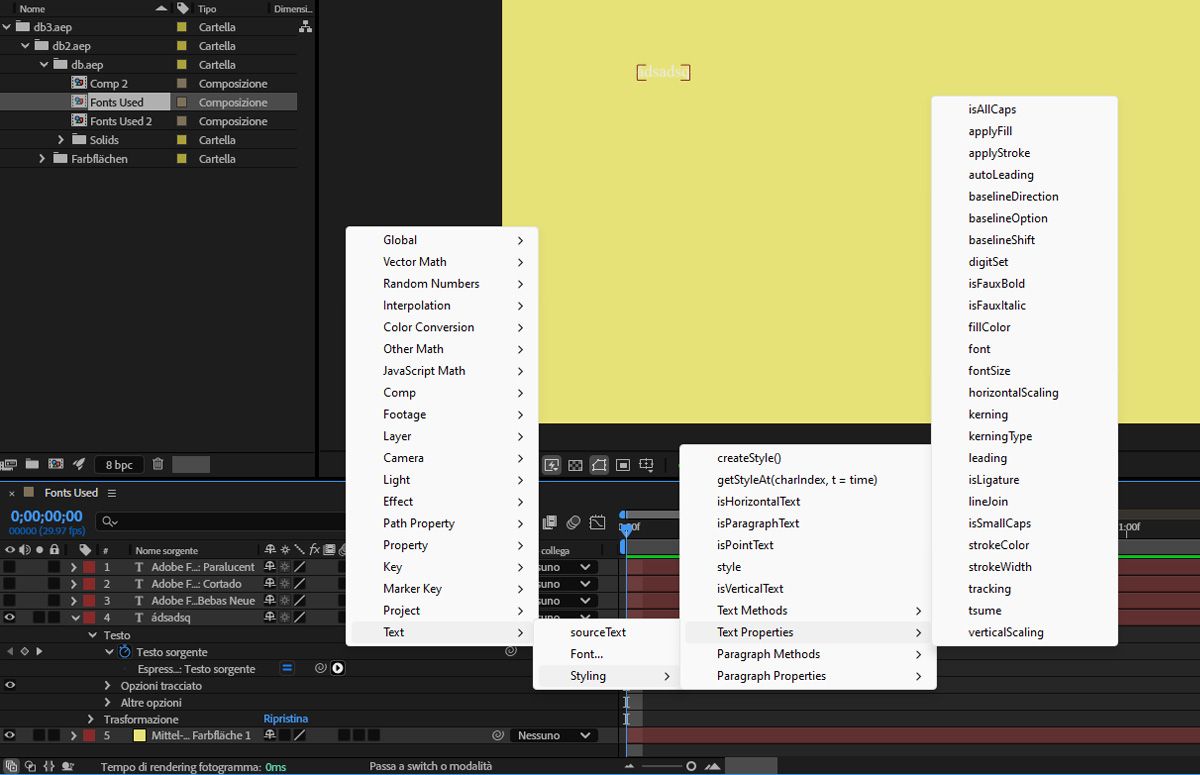This screenshot has width=1200, height=775.
Task: Toggle rasterize switch on Cortado layer
Action: coord(285,584)
